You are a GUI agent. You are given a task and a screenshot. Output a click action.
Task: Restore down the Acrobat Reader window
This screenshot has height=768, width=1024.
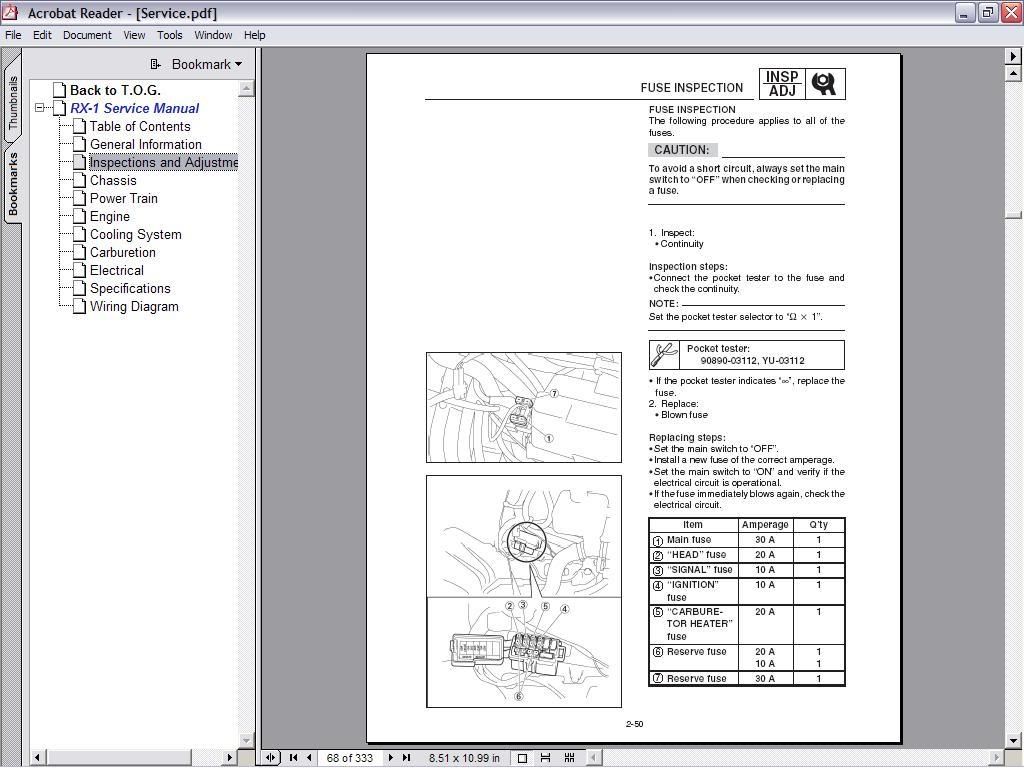tap(987, 13)
